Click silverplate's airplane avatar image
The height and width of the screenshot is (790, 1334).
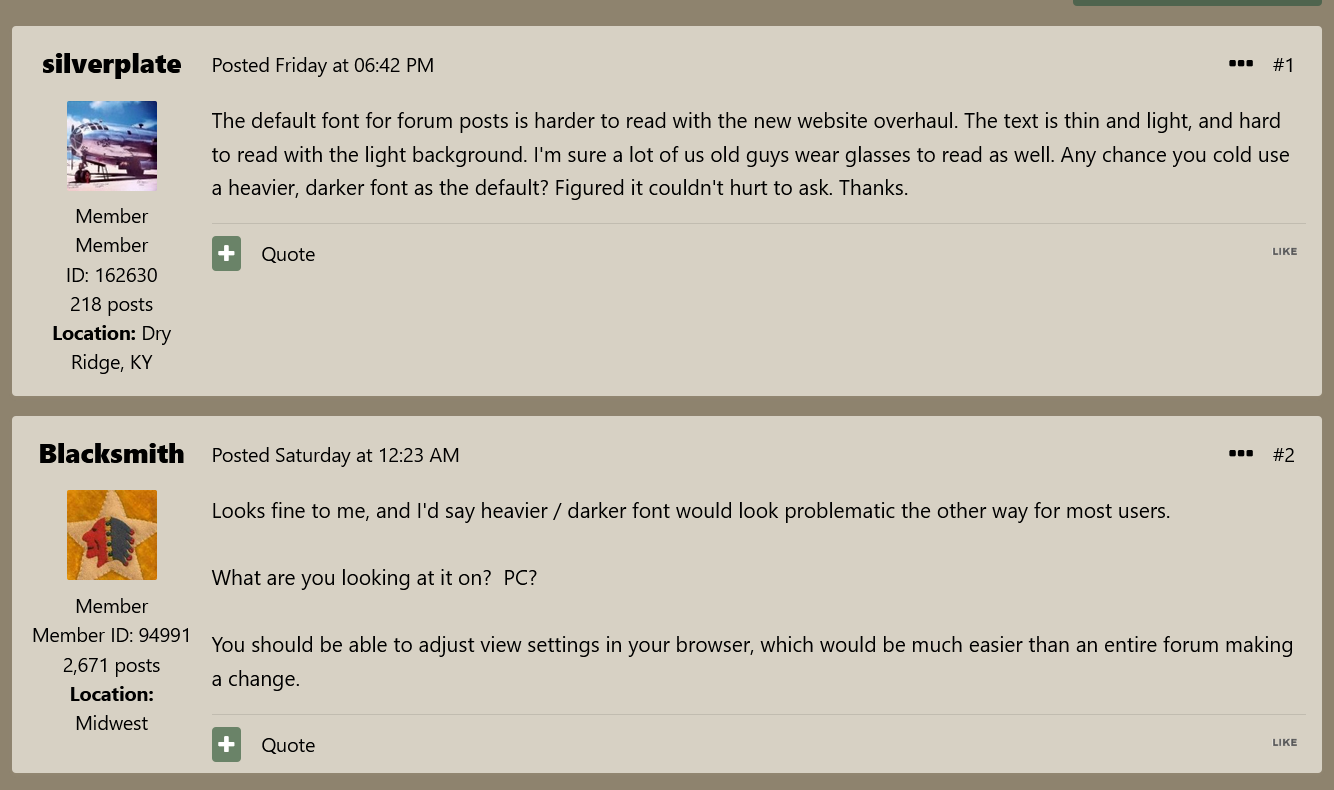[112, 145]
